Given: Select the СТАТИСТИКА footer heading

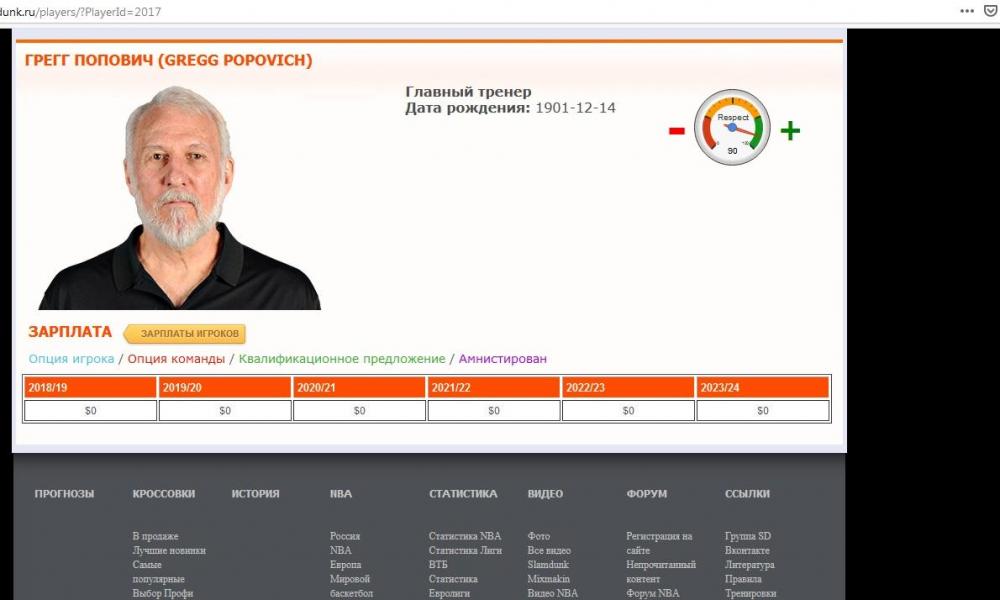Looking at the screenshot, I should coord(463,494).
